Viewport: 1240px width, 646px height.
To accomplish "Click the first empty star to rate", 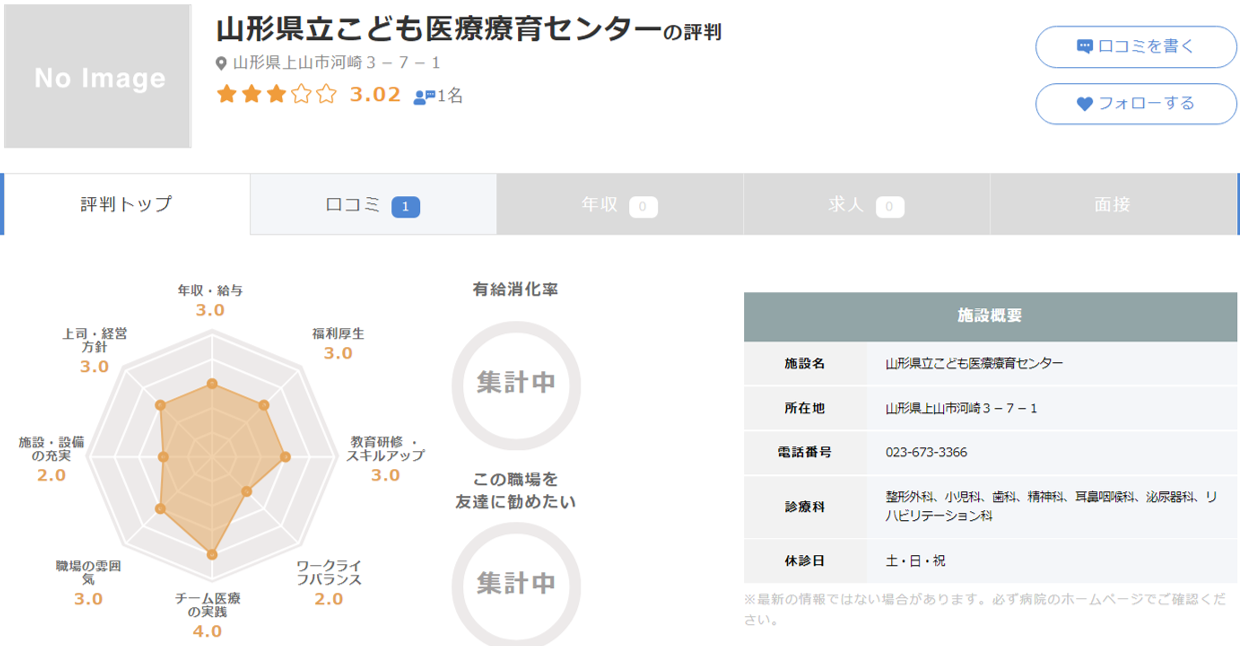I will tap(301, 94).
